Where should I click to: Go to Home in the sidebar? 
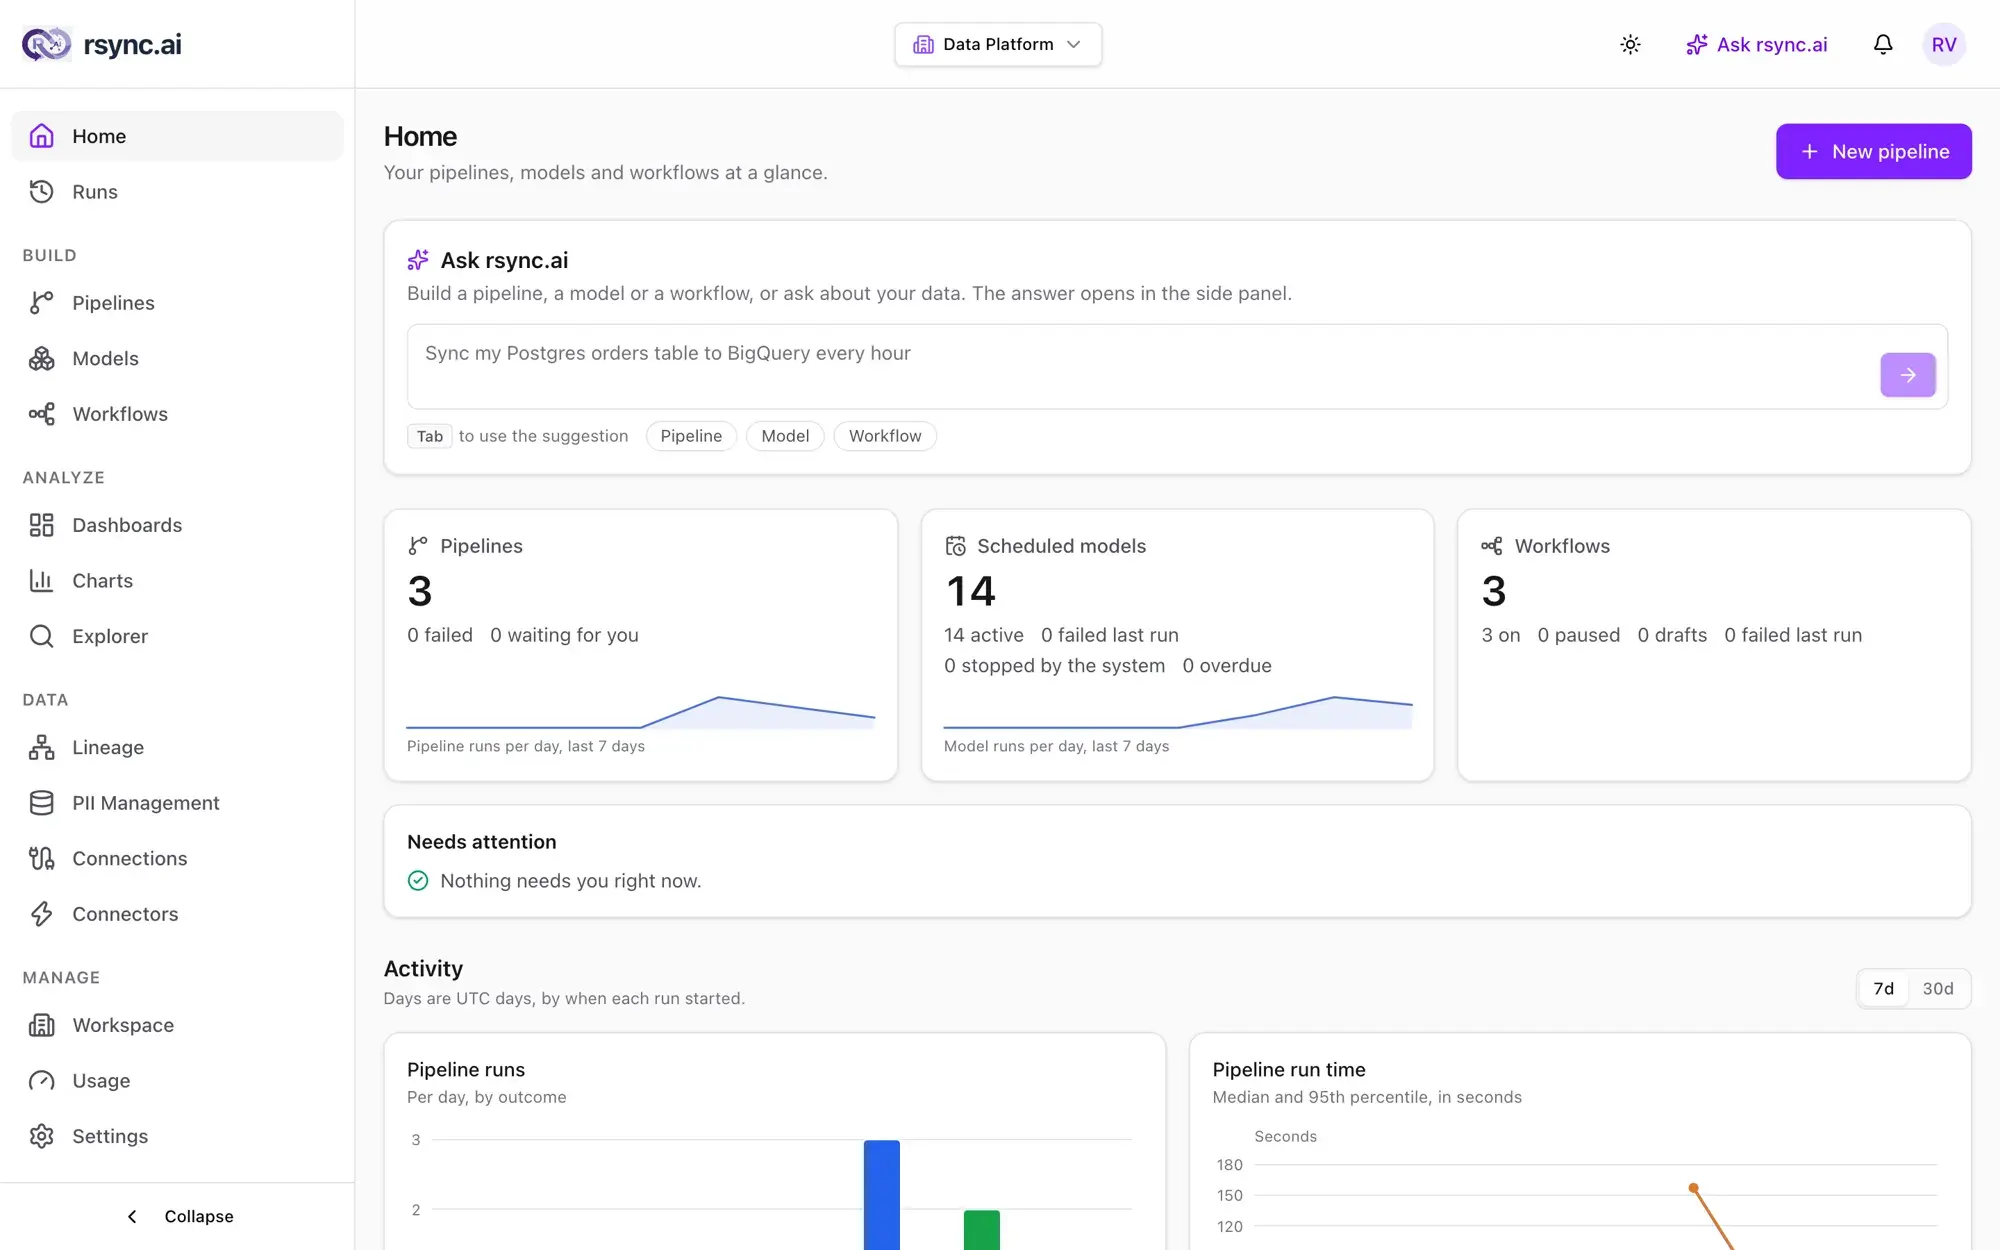177,136
